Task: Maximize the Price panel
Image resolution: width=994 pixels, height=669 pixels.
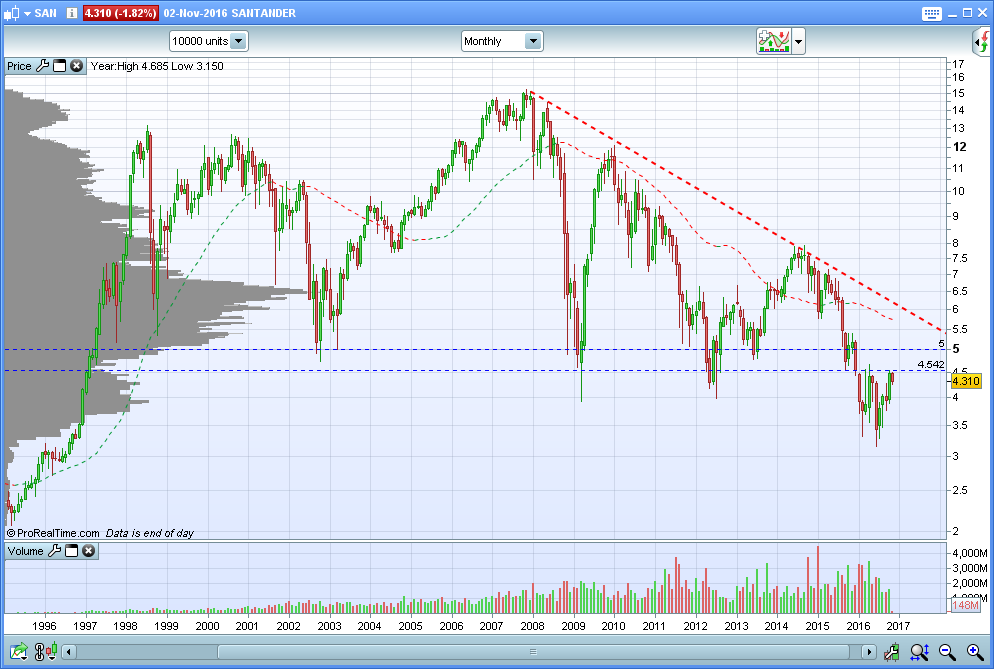Action: coord(60,66)
